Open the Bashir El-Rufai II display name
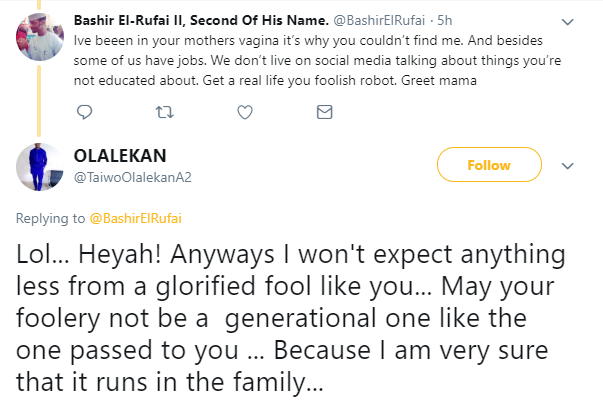 coord(188,19)
